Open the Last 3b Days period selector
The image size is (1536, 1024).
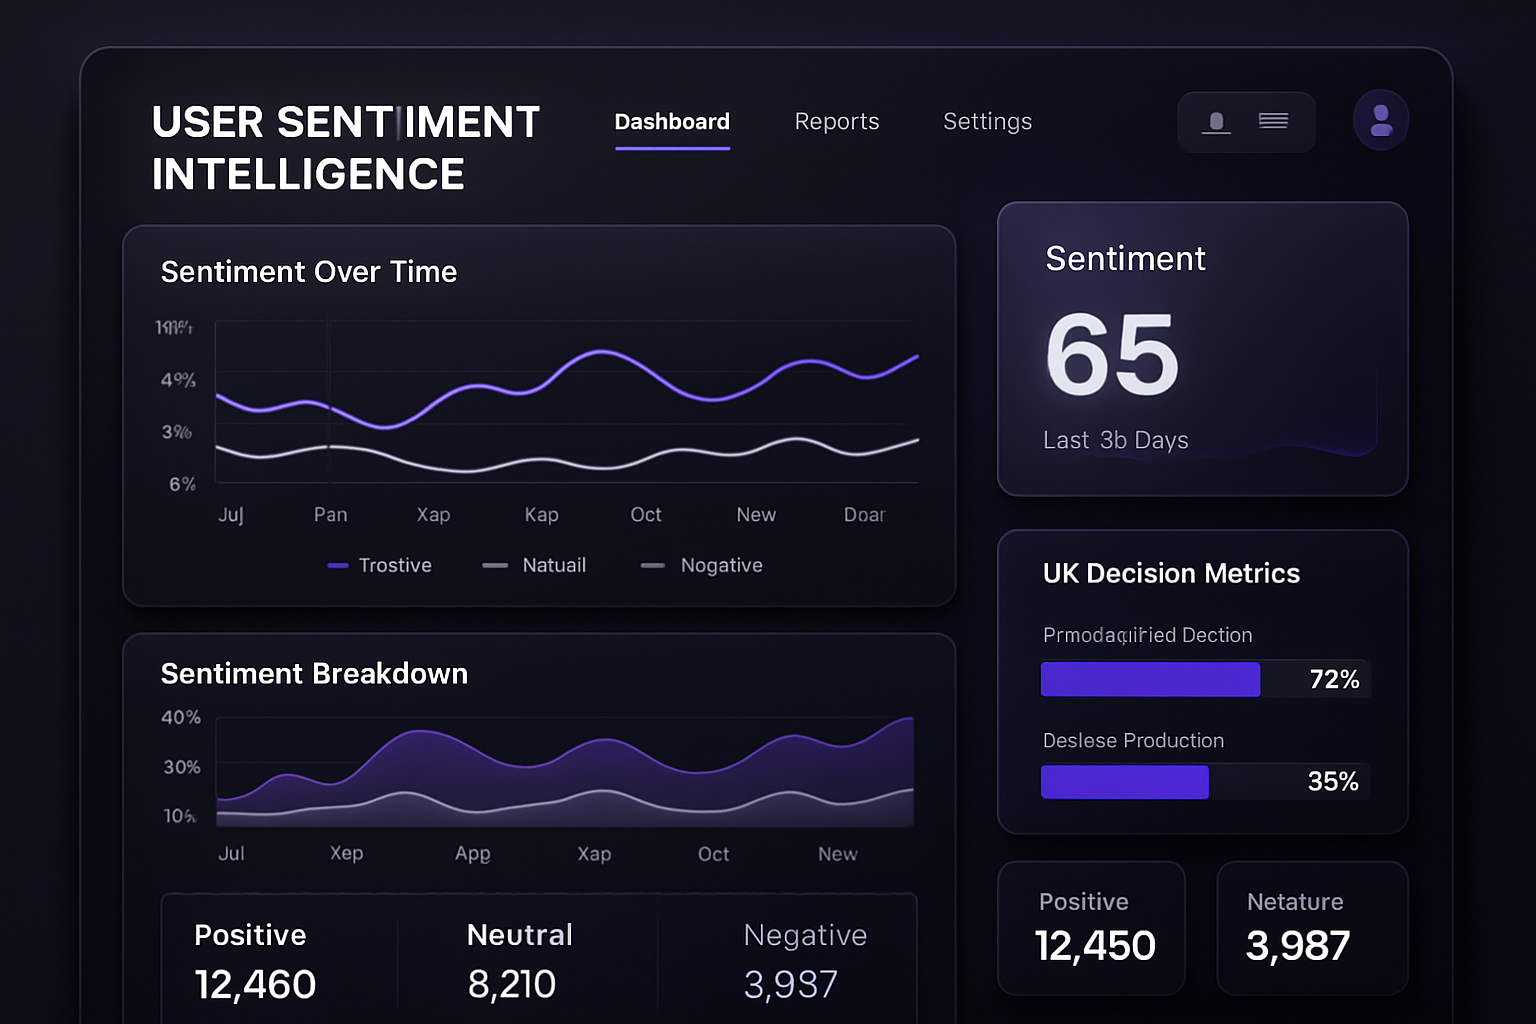pos(1115,439)
